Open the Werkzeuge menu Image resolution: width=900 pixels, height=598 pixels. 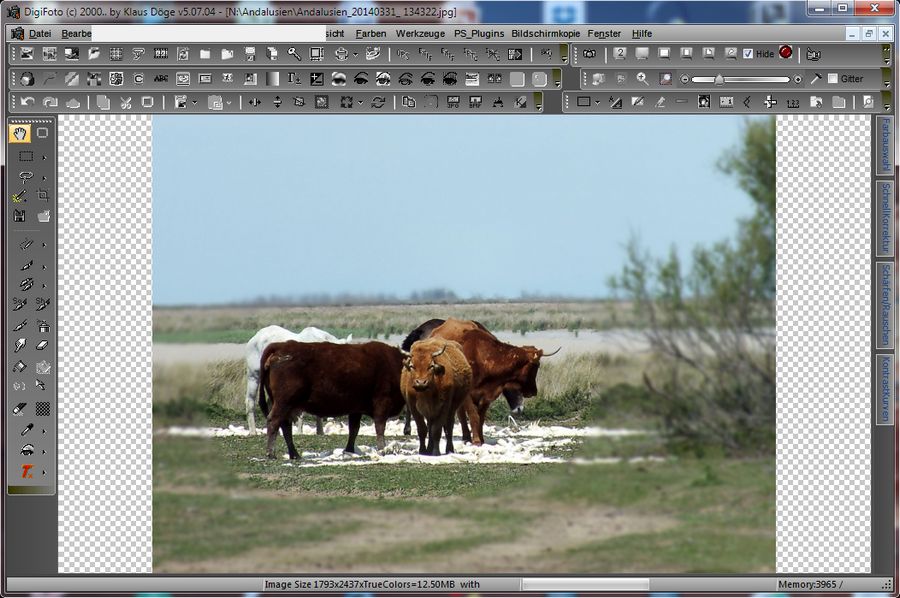pos(420,33)
